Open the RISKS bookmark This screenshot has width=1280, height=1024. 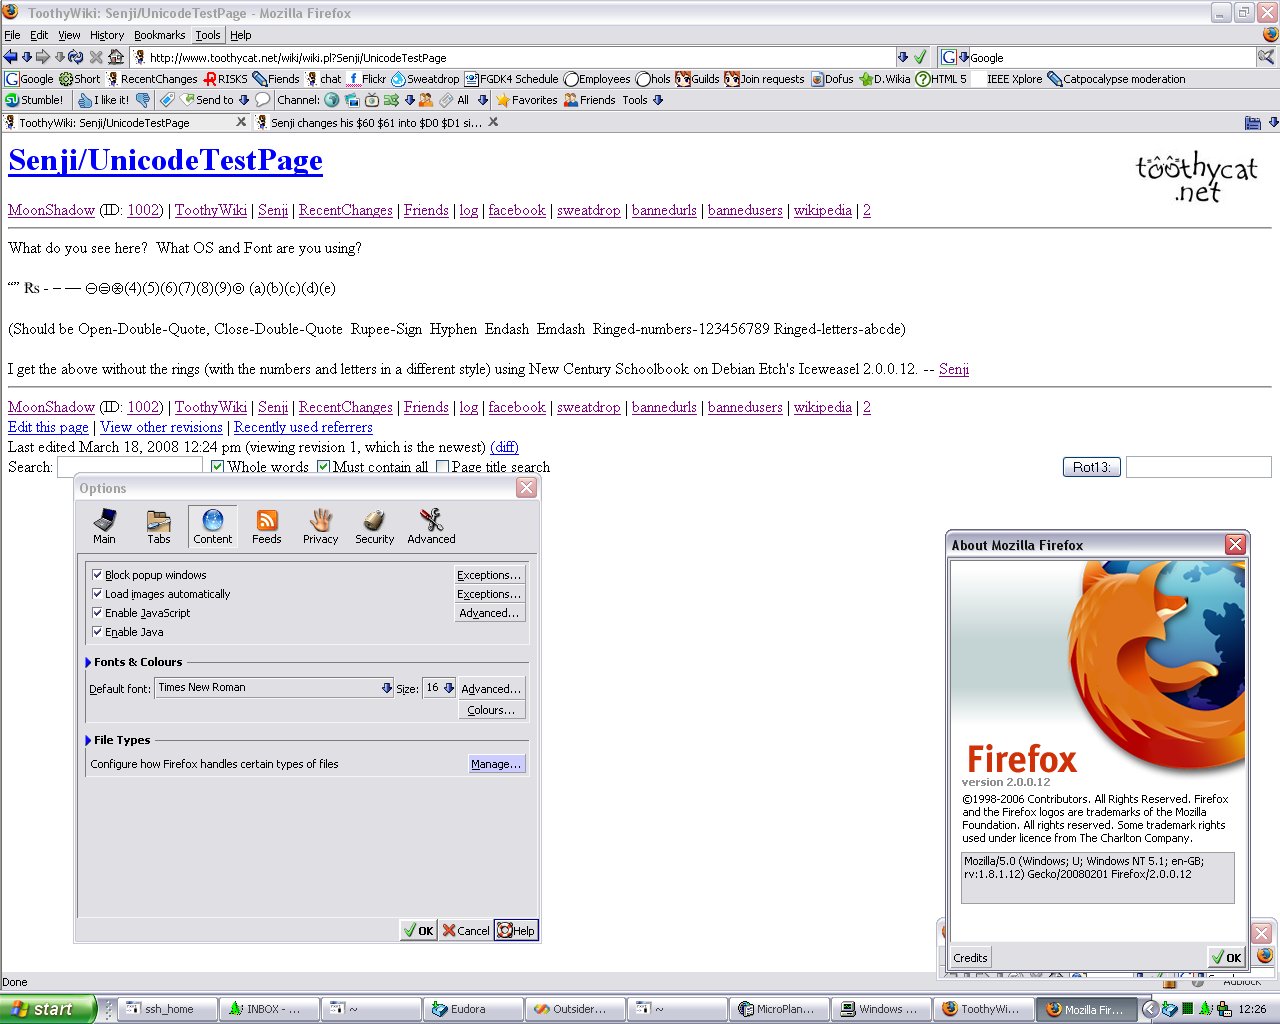[225, 79]
